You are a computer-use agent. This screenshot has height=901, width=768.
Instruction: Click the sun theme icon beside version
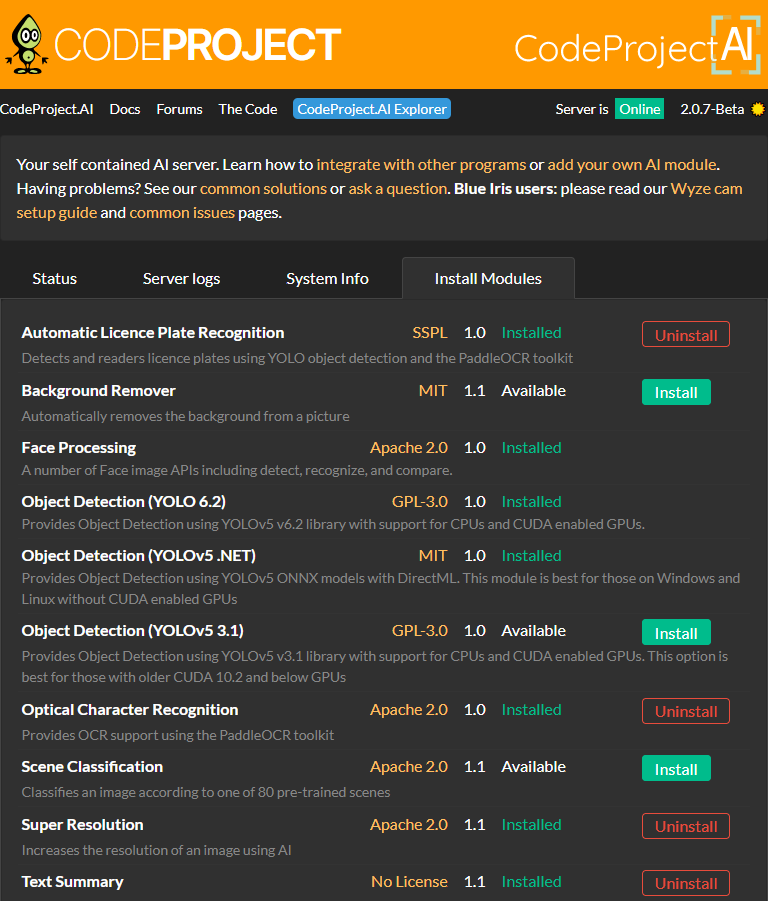click(x=758, y=109)
